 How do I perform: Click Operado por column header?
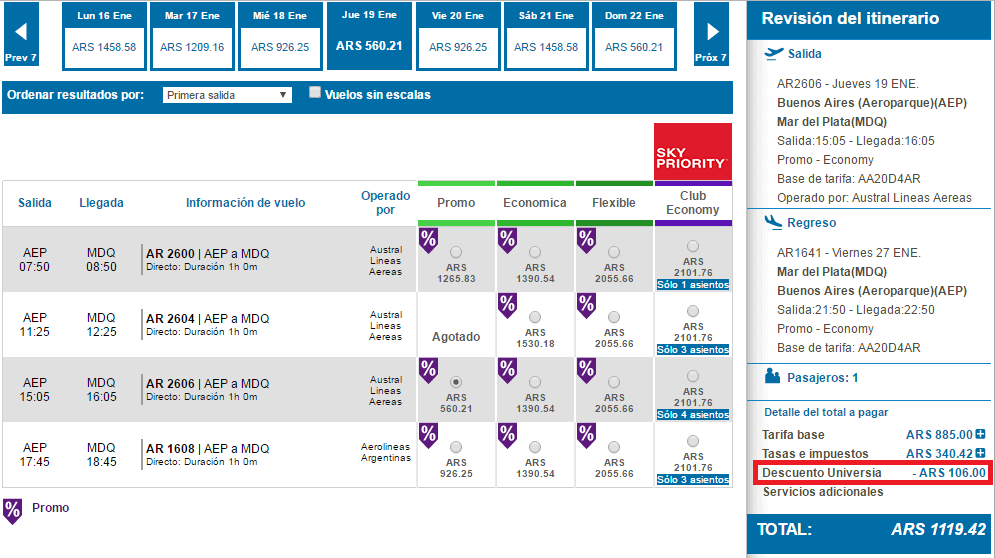386,203
